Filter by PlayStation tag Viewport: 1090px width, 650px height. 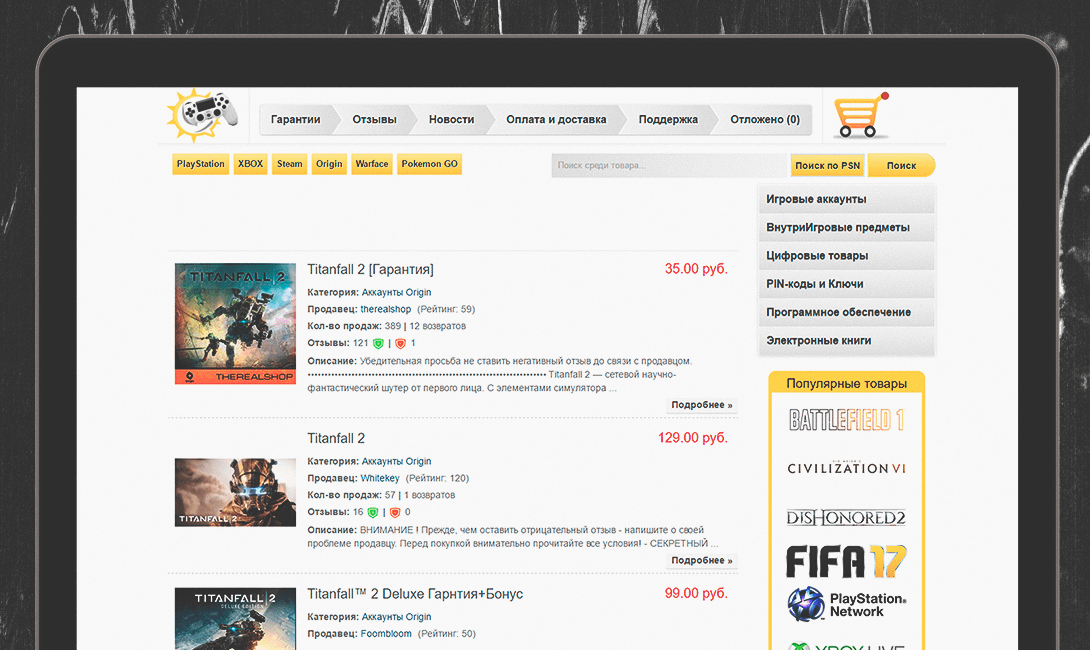pyautogui.click(x=200, y=164)
